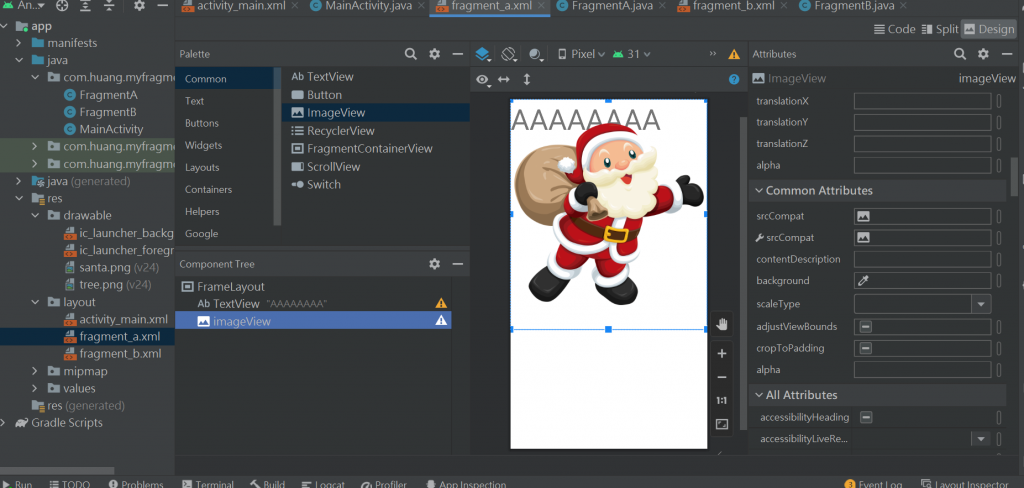The height and width of the screenshot is (488, 1024).
Task: Open the Pixel device dropdown
Action: coord(581,54)
